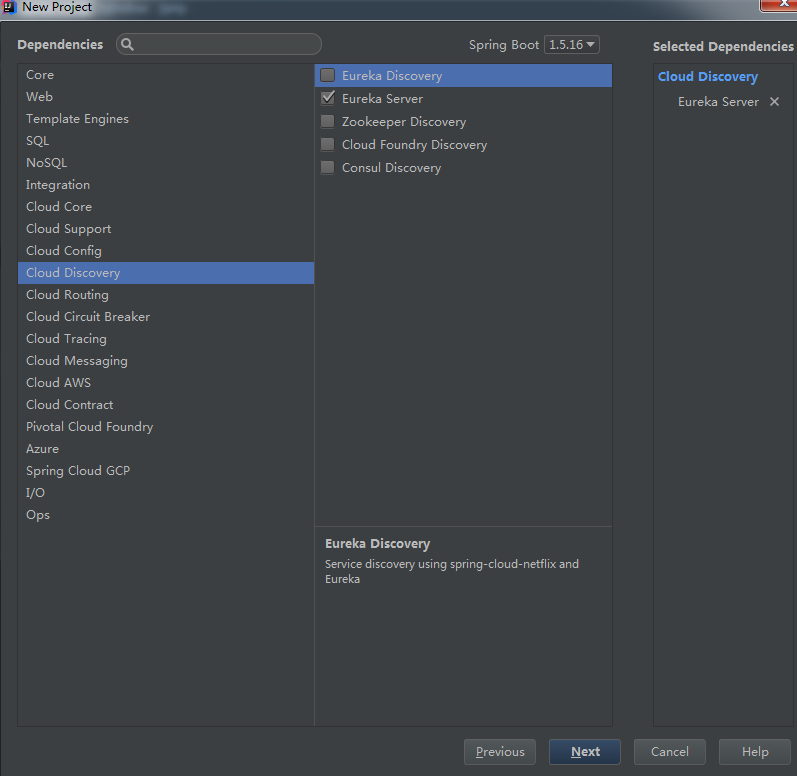Check the Cloud Foundry Discovery option

click(328, 145)
